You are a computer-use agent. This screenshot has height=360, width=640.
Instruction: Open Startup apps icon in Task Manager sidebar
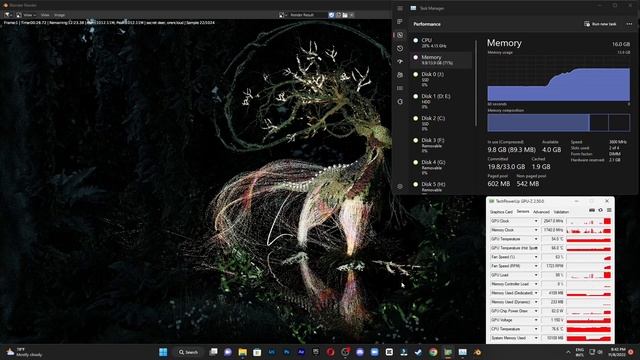[400, 61]
